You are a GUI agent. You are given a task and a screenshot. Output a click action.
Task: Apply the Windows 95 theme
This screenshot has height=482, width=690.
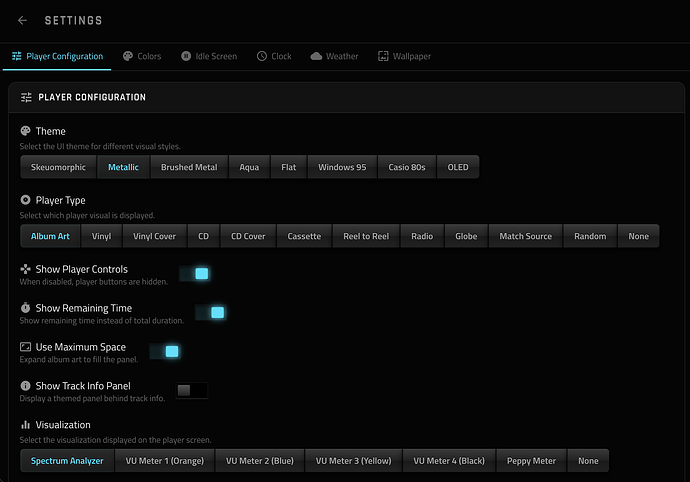click(x=342, y=167)
